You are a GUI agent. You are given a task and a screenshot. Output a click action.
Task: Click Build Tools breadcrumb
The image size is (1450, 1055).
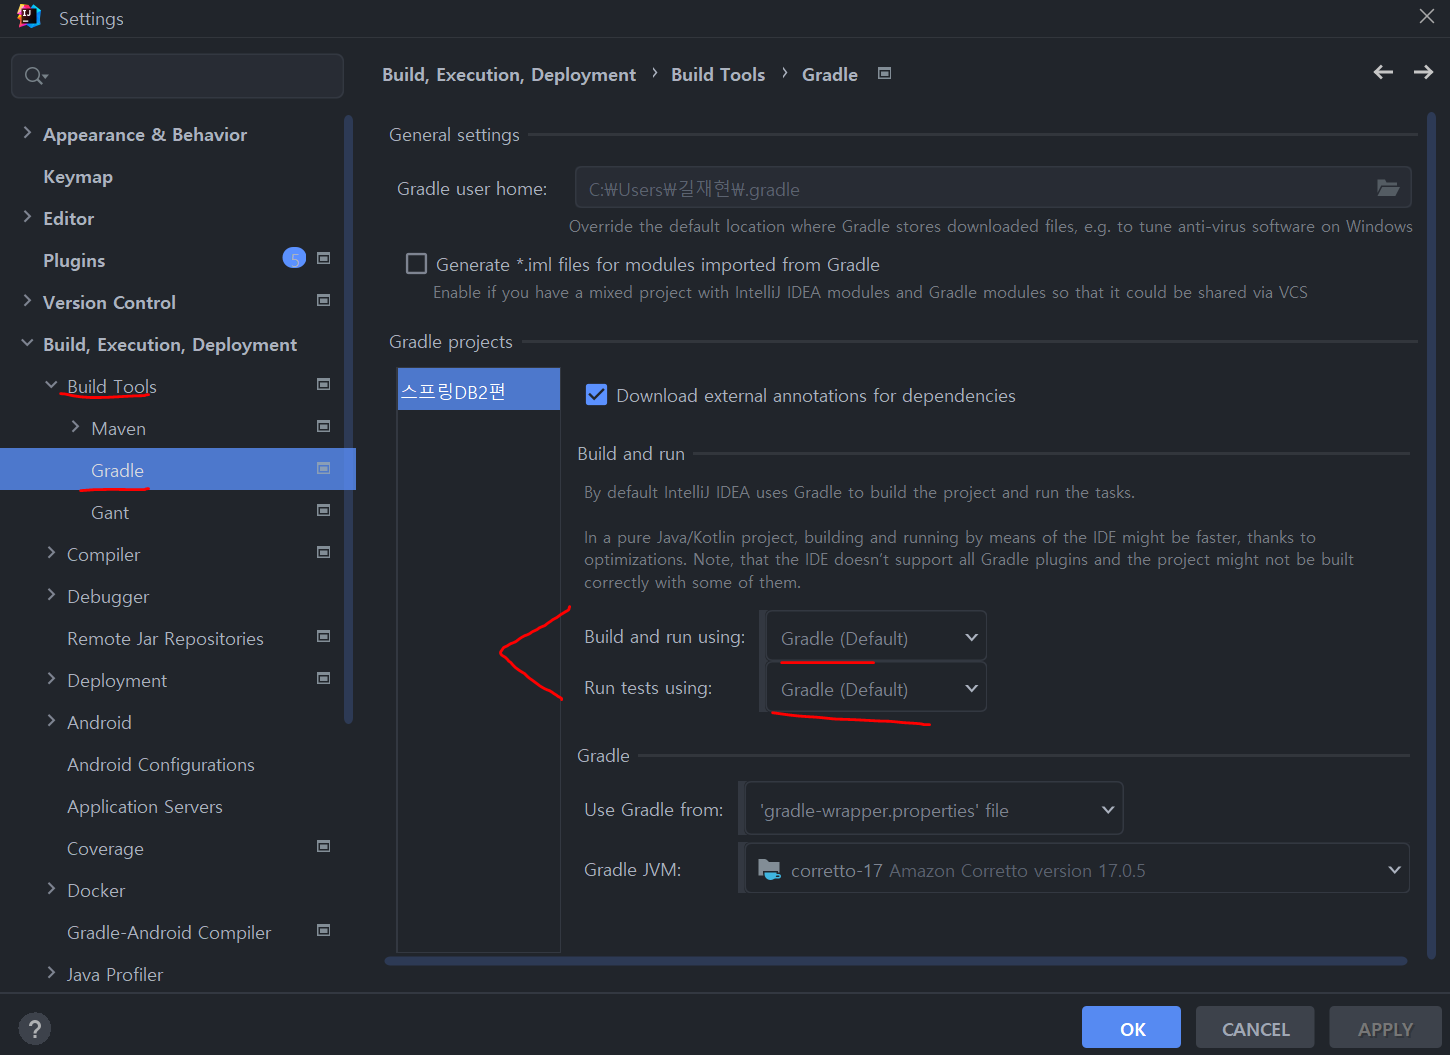pos(718,74)
